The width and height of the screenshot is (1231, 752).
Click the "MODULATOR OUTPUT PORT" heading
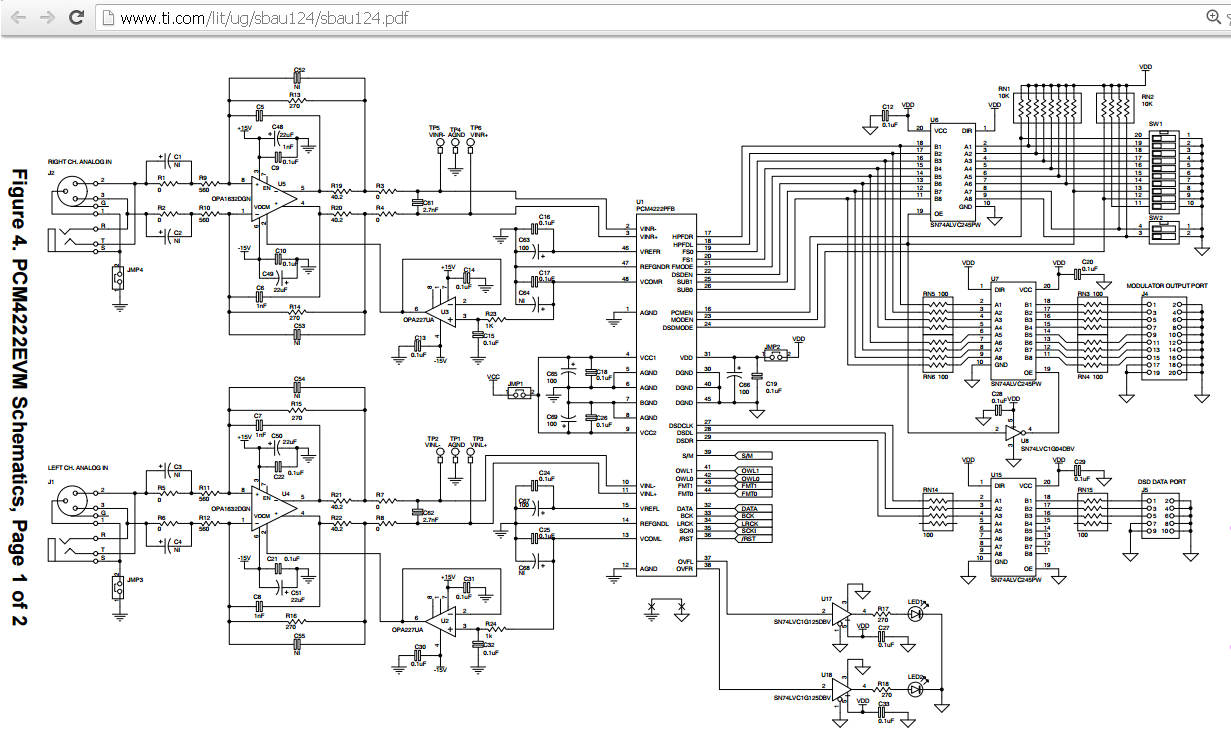click(x=1165, y=284)
